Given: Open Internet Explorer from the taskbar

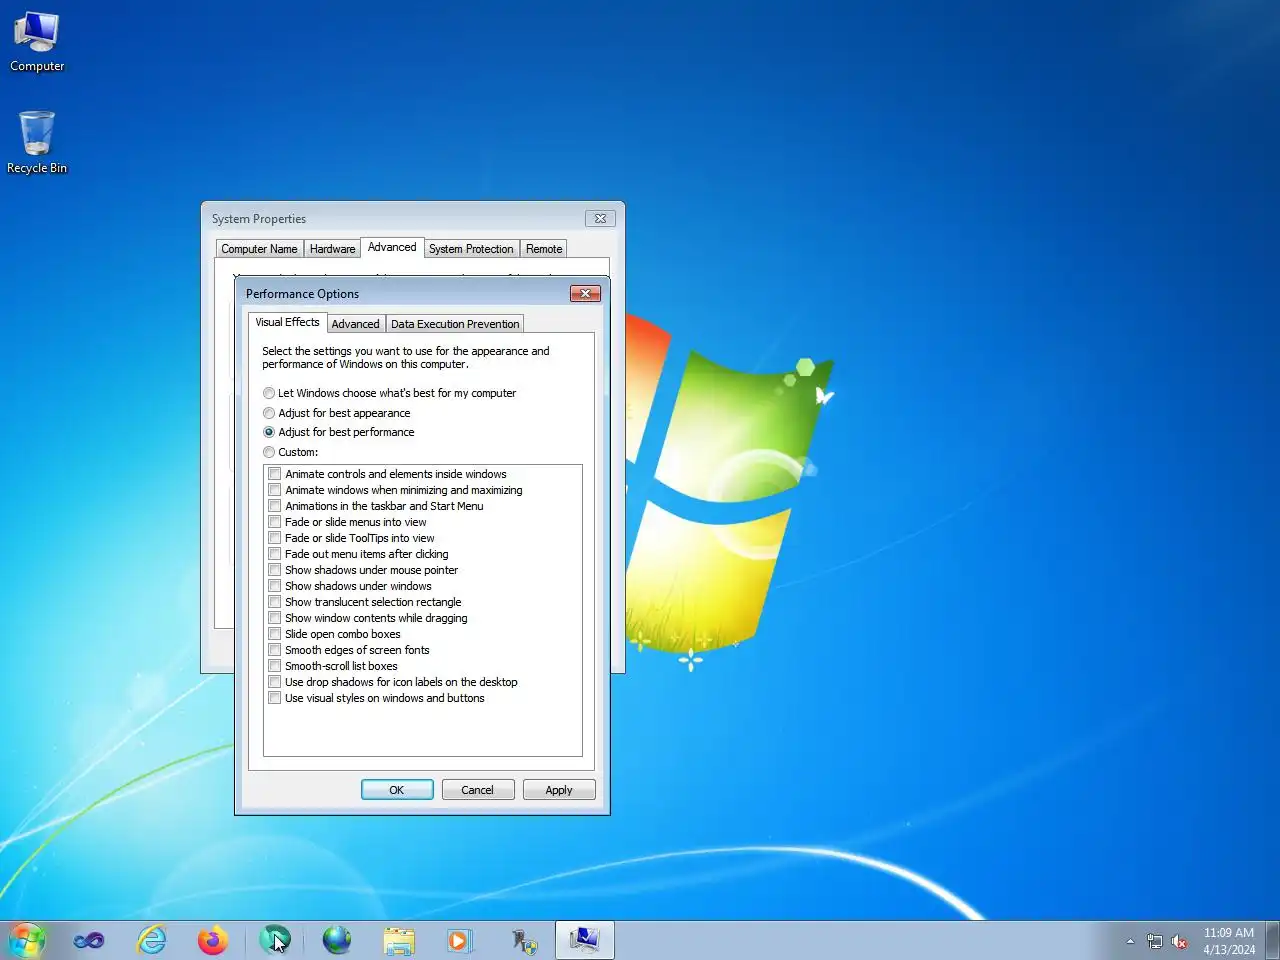Looking at the screenshot, I should coord(151,940).
